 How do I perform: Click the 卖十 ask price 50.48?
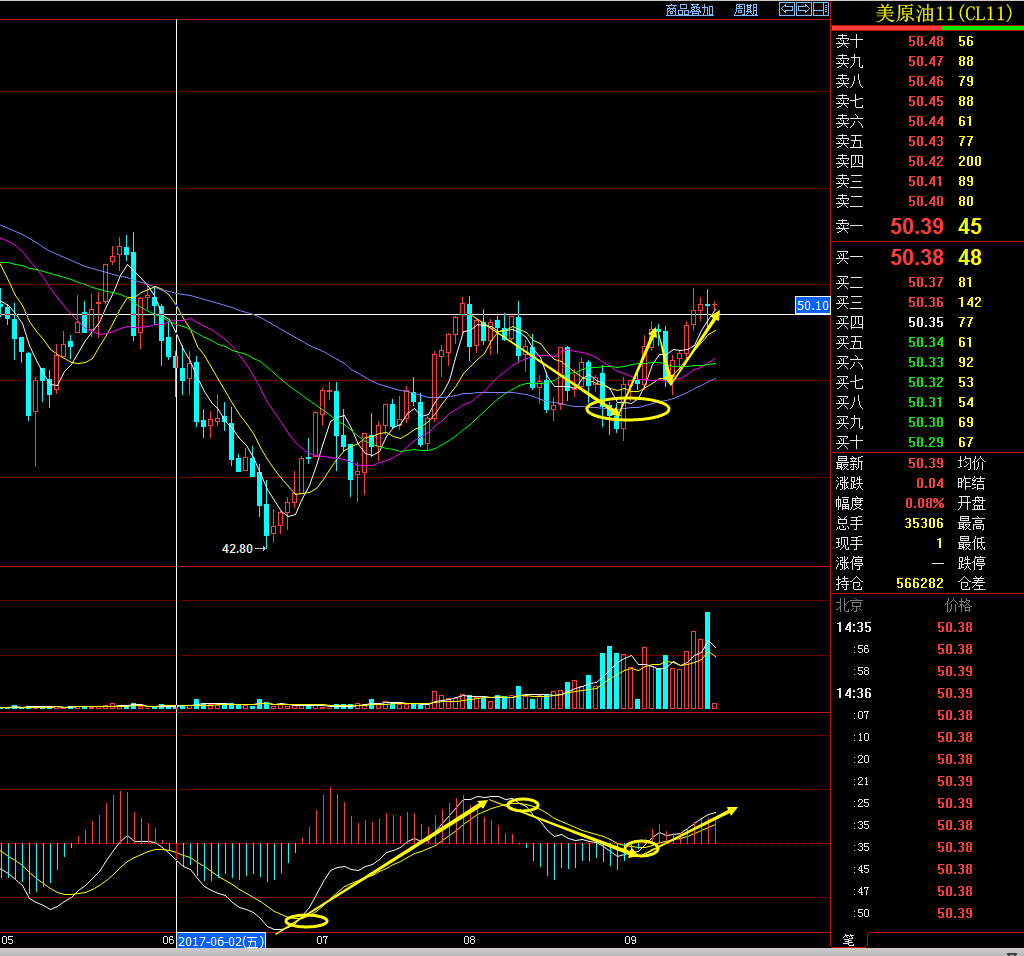tap(925, 41)
